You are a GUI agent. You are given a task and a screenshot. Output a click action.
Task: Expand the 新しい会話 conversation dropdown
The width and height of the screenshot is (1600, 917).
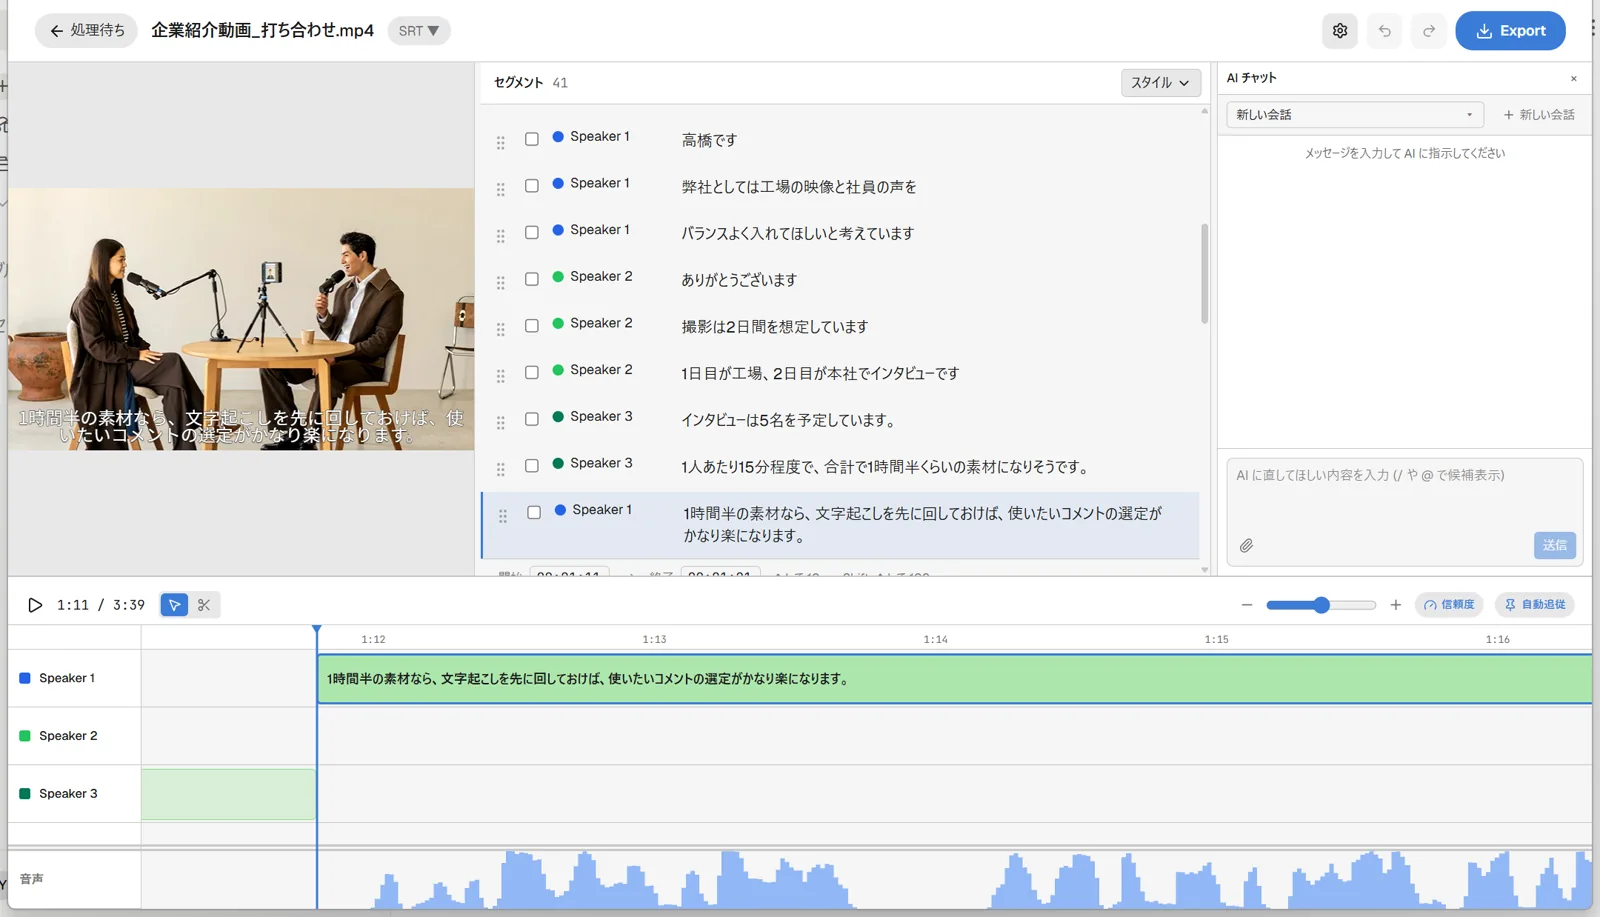coord(1355,115)
